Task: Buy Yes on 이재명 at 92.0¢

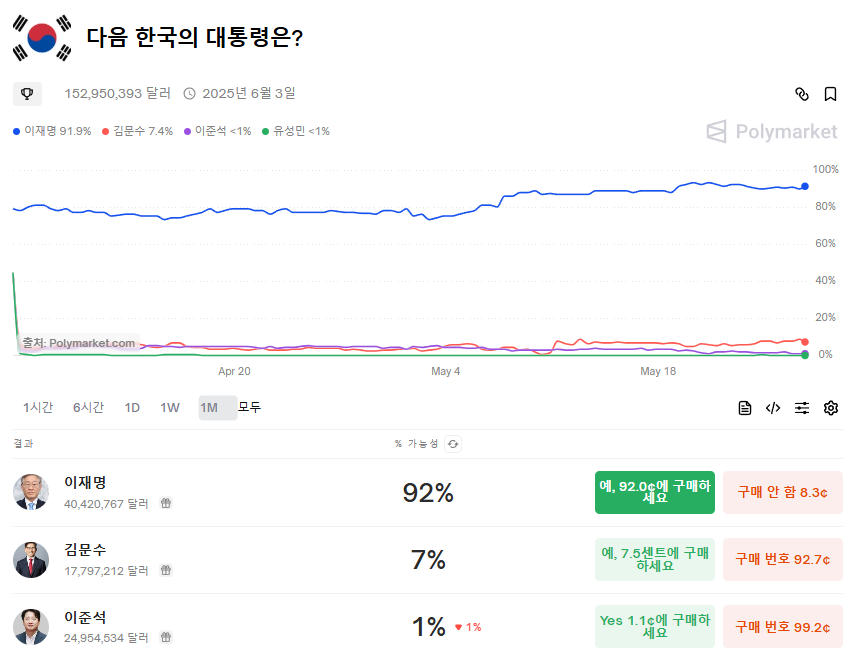Action: (x=655, y=492)
